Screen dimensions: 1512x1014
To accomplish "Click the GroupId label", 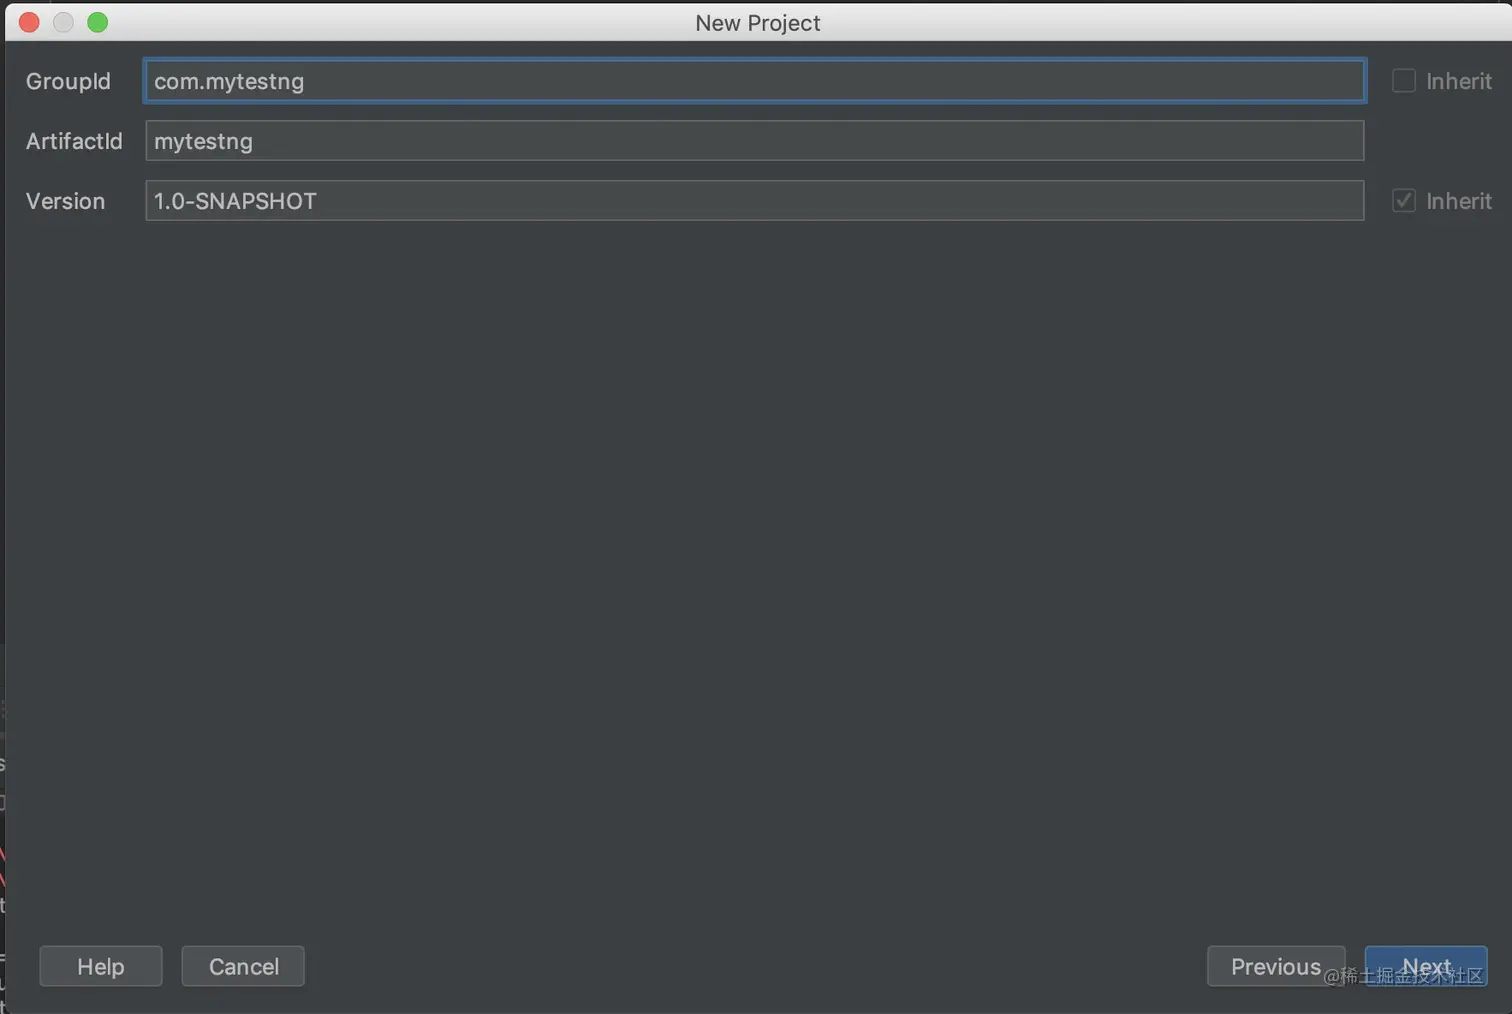I will (68, 81).
